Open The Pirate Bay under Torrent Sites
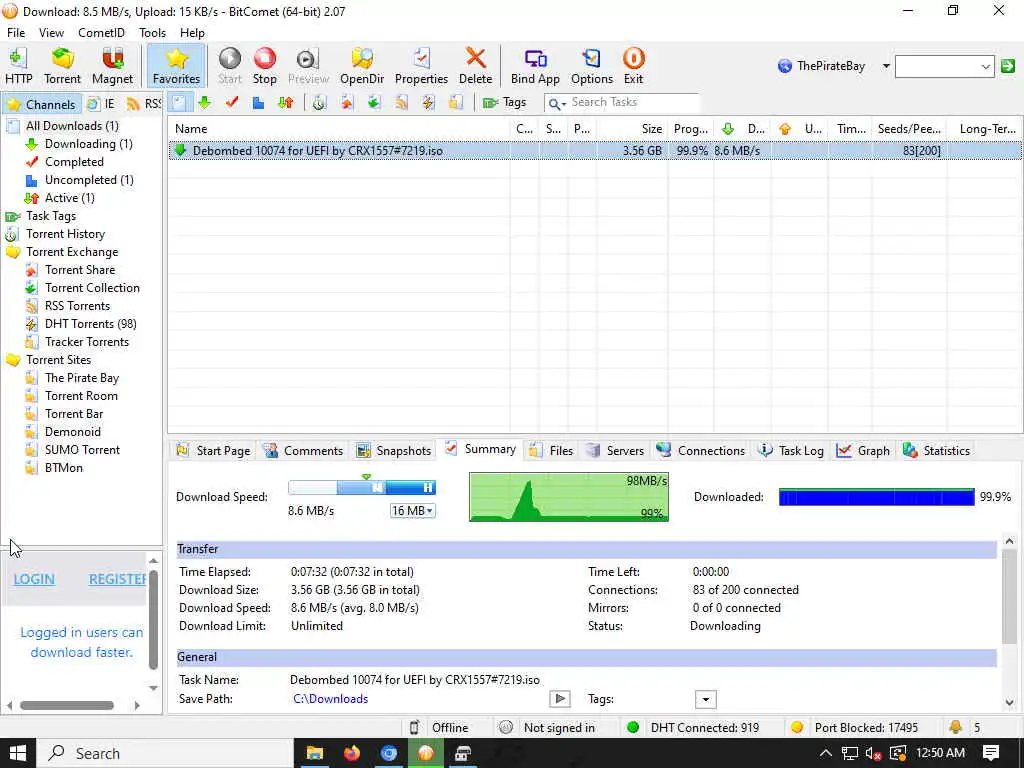 click(x=82, y=378)
